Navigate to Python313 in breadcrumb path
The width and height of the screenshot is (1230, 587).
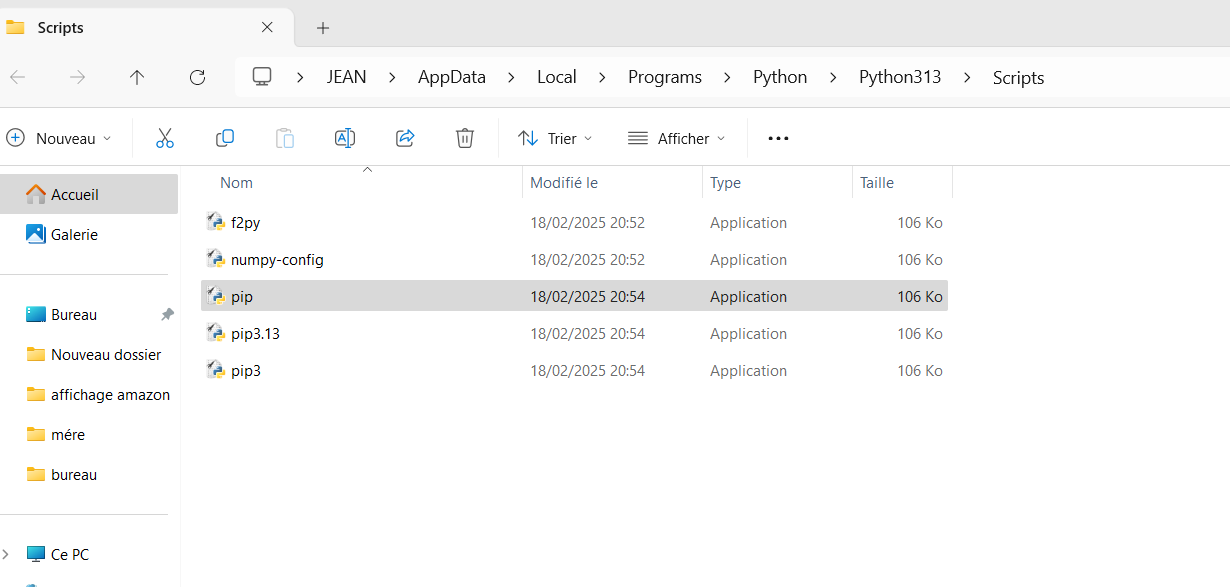[x=900, y=77]
